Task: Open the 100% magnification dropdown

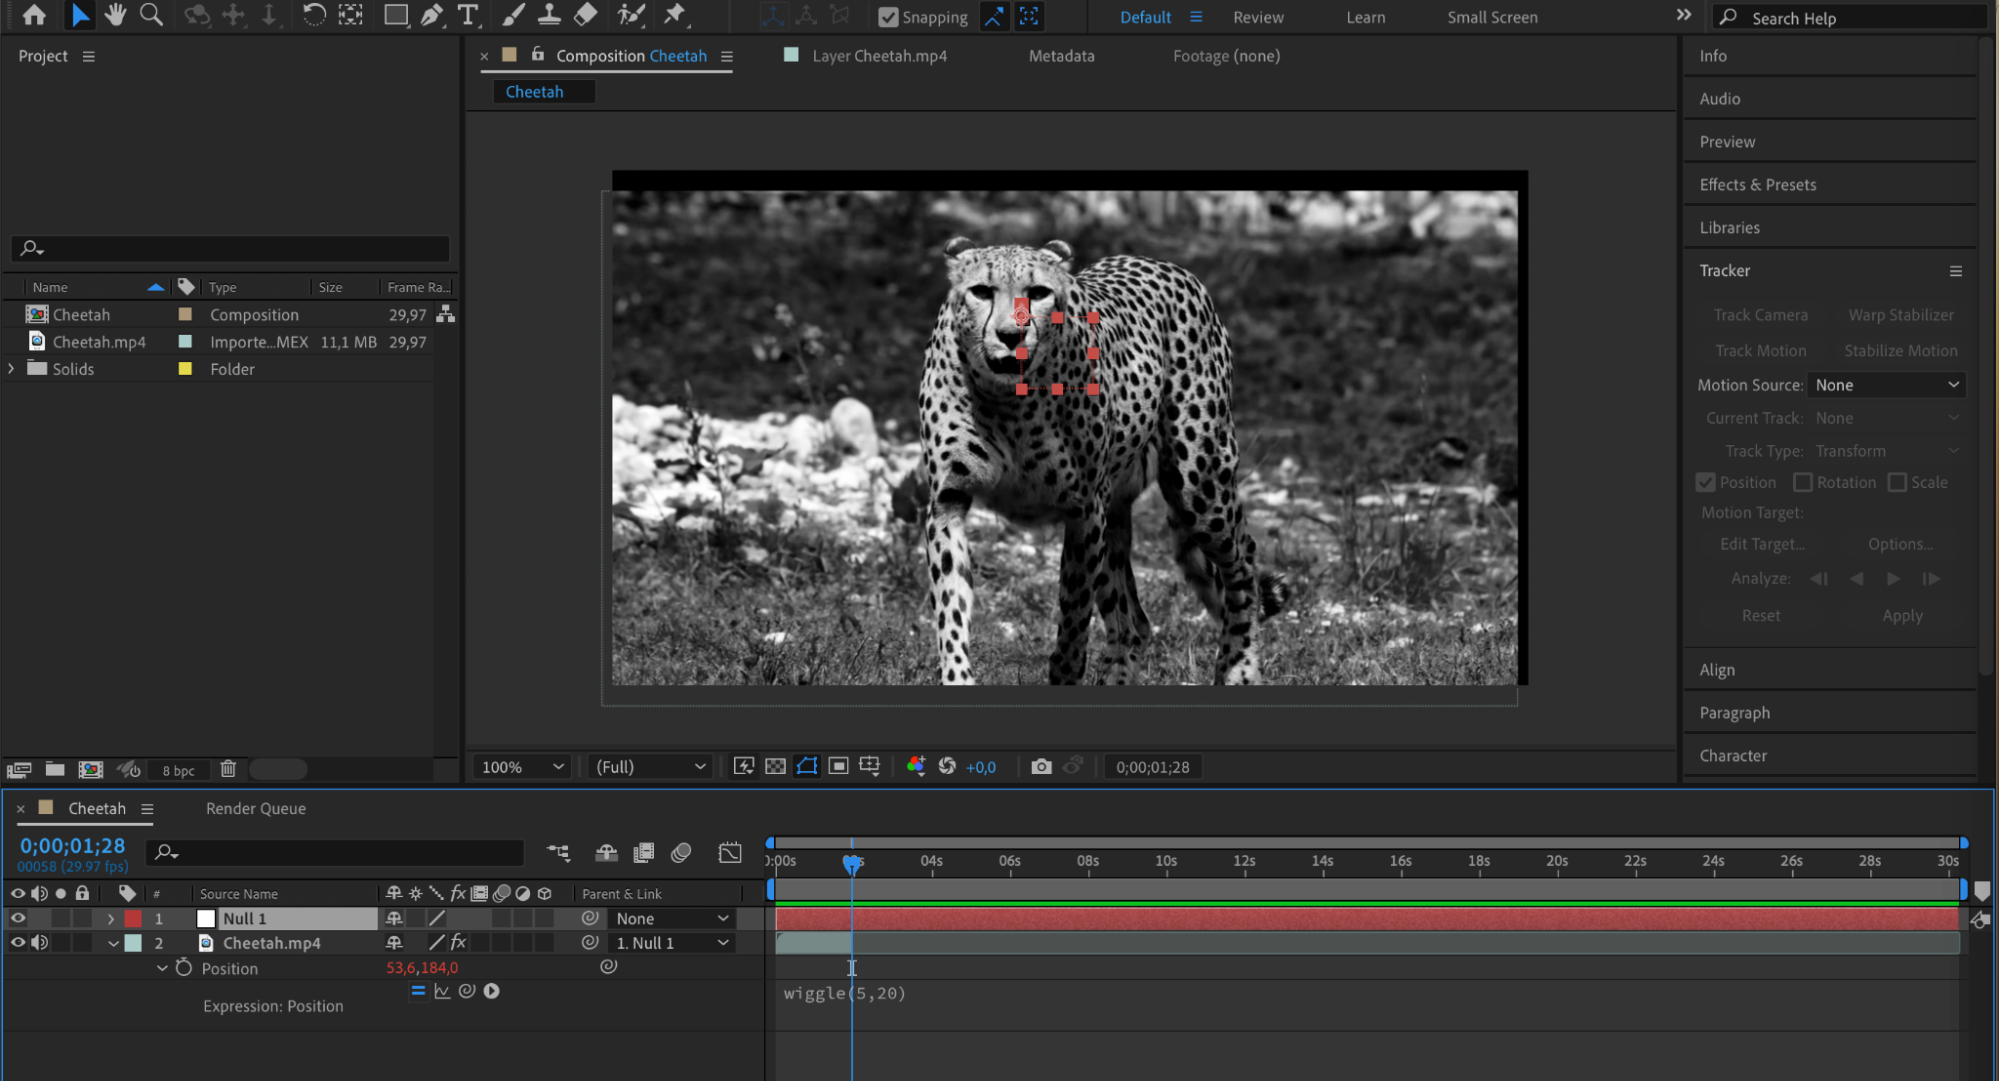Action: click(522, 767)
